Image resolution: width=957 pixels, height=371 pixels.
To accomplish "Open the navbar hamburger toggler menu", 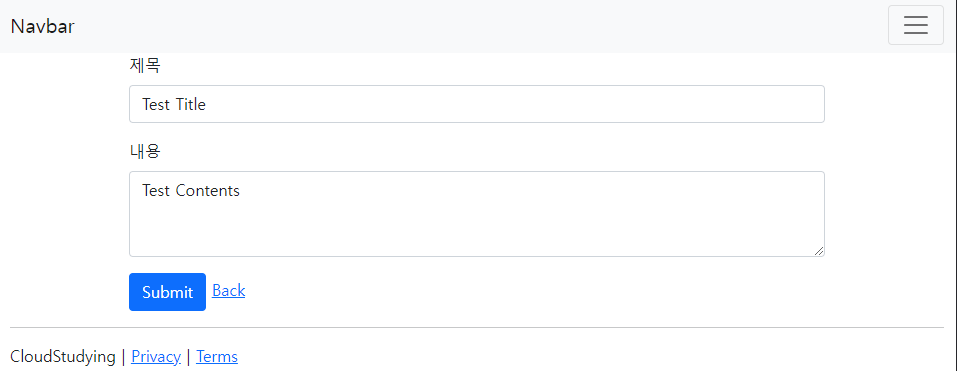I will pyautogui.click(x=915, y=25).
